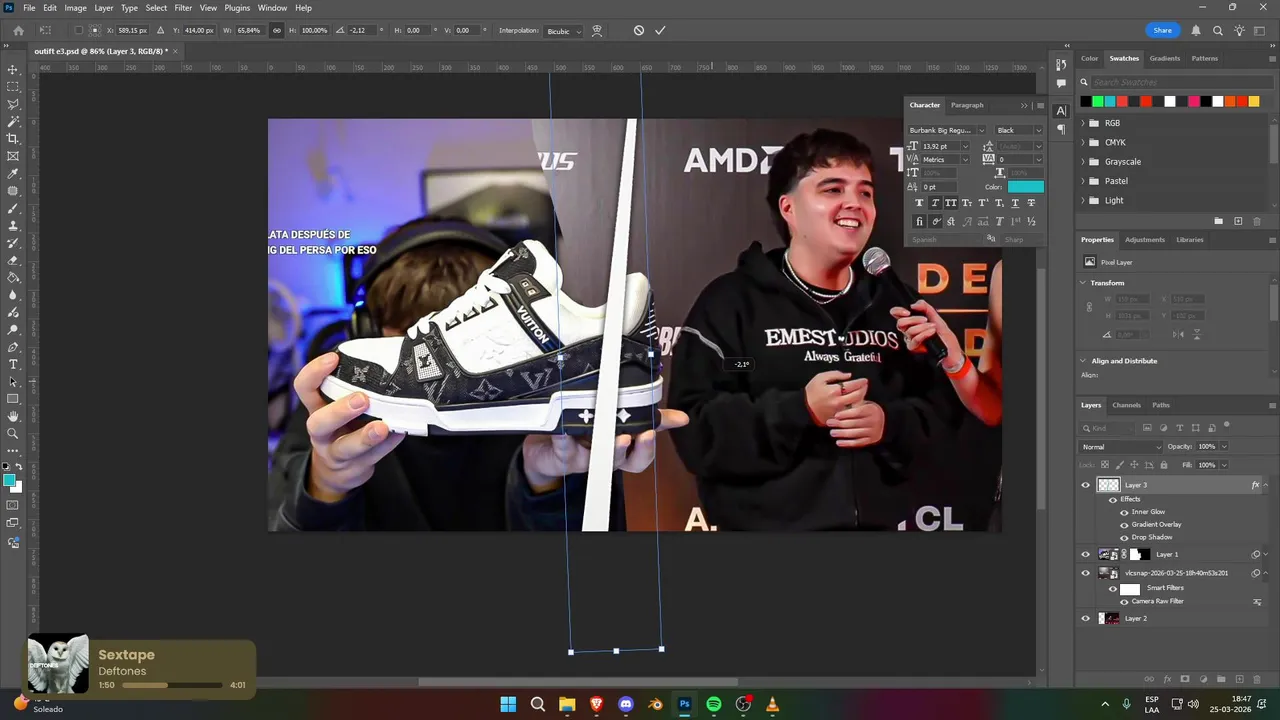
Task: Open the font style Black dropdown
Action: (1019, 130)
